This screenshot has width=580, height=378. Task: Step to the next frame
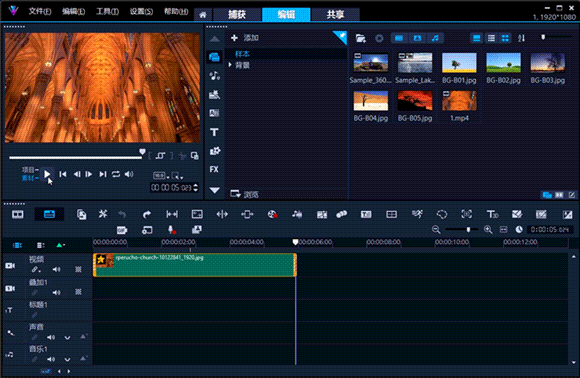pyautogui.click(x=89, y=174)
